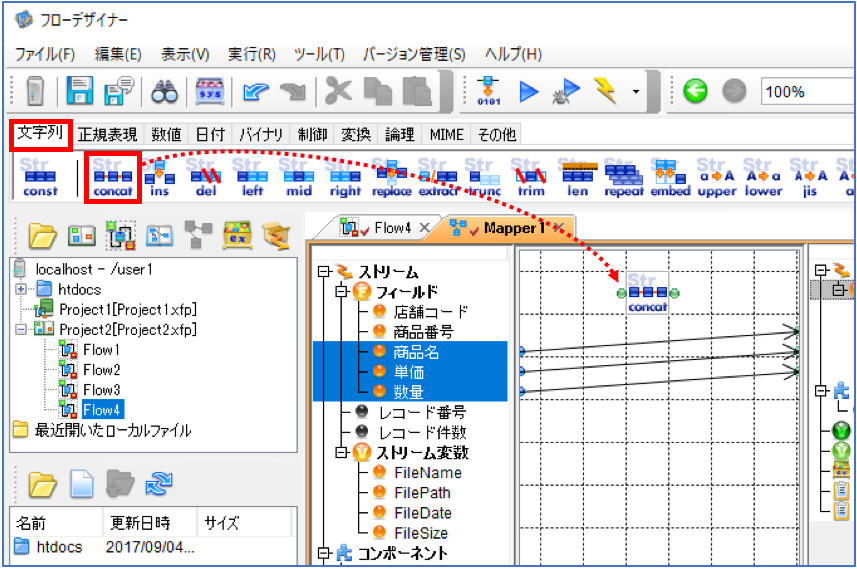Switch to the 日付 tab
This screenshot has width=857, height=569.
point(210,134)
